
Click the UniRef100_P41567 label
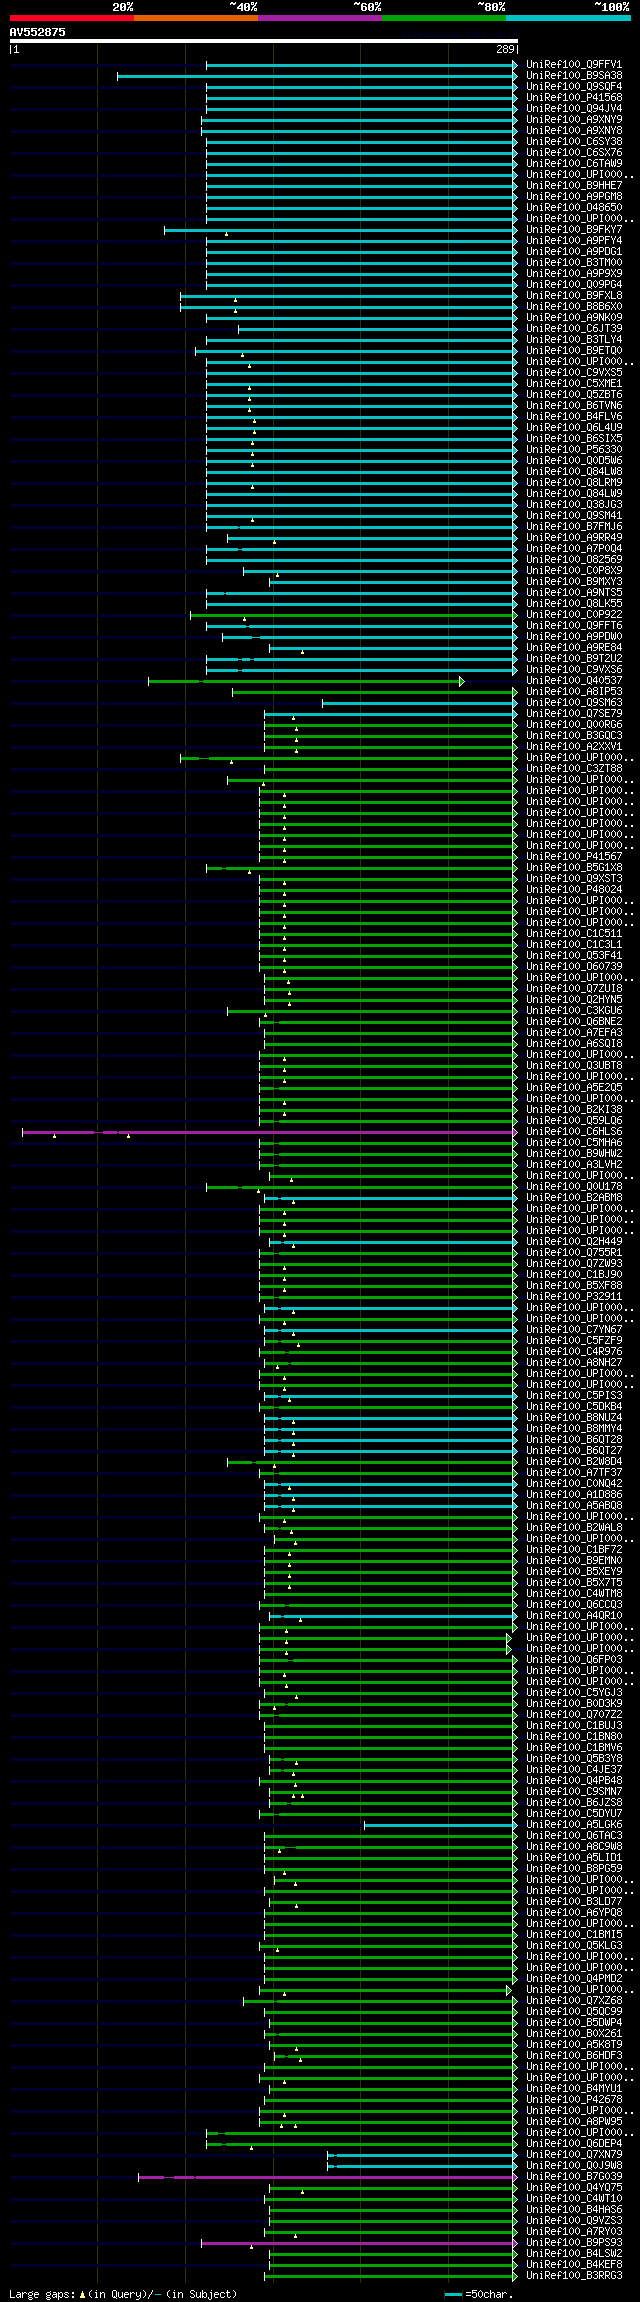coord(574,857)
